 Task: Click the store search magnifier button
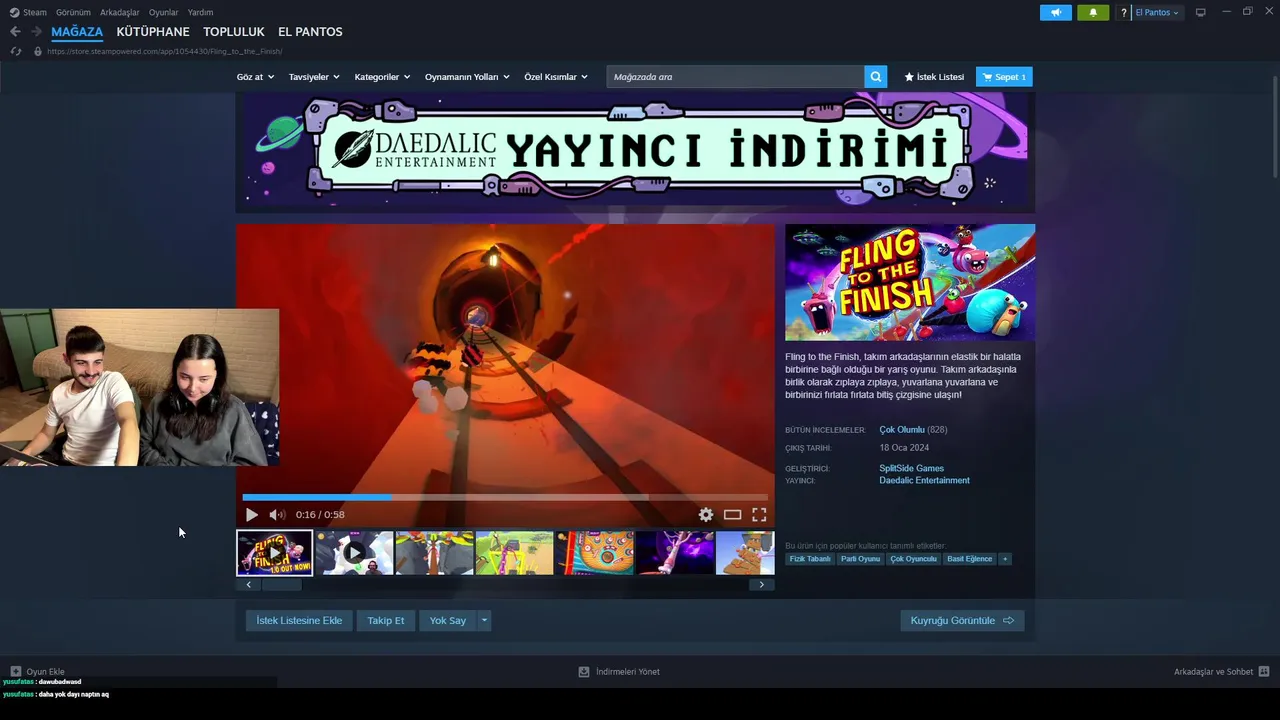[x=876, y=77]
